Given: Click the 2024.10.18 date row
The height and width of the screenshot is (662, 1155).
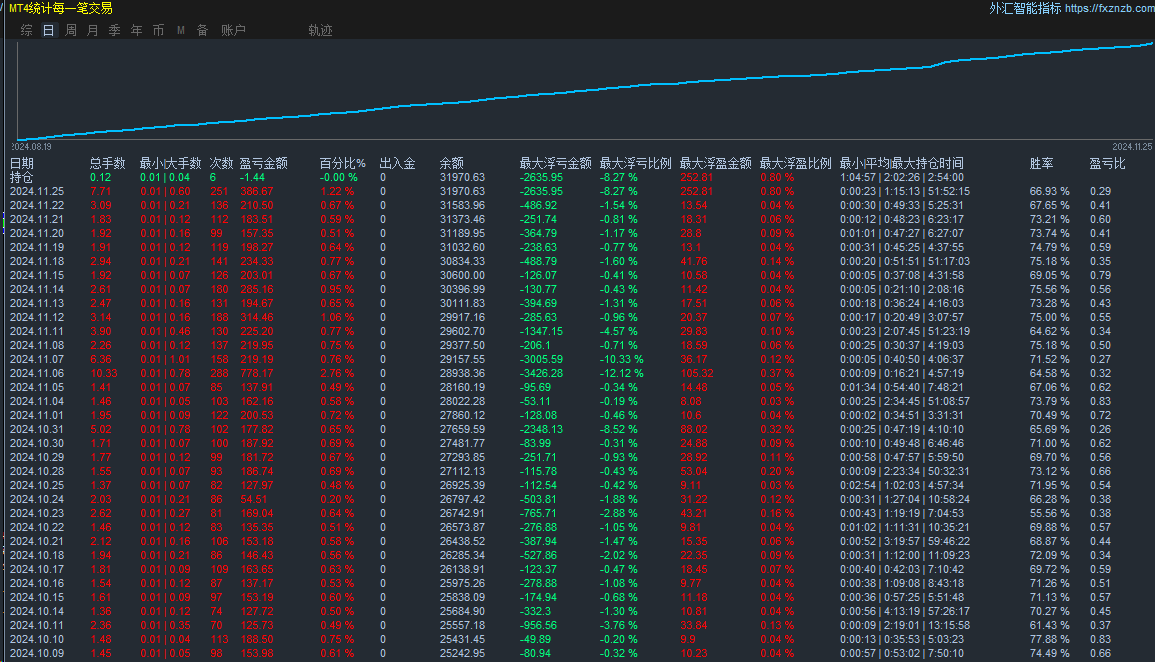Looking at the screenshot, I should click(x=37, y=555).
